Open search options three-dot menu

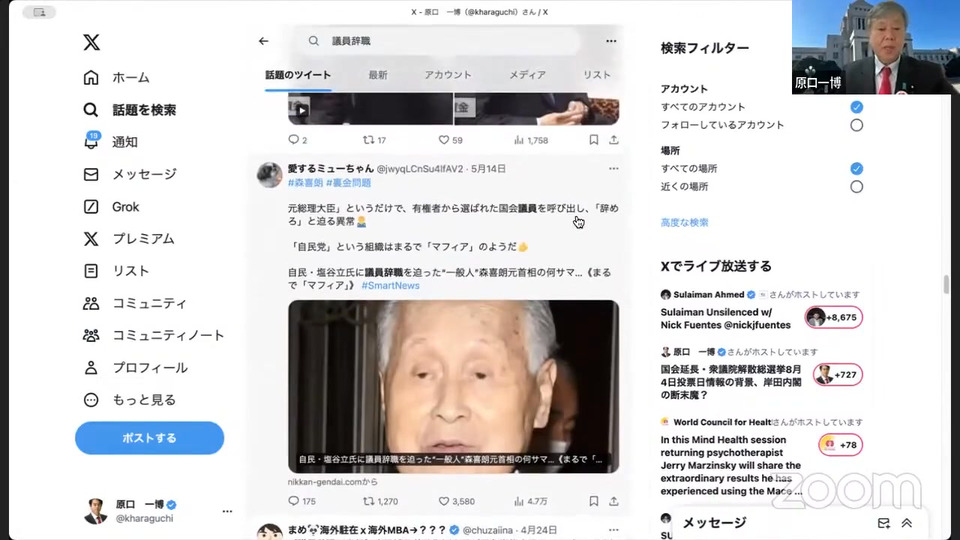[x=611, y=41]
